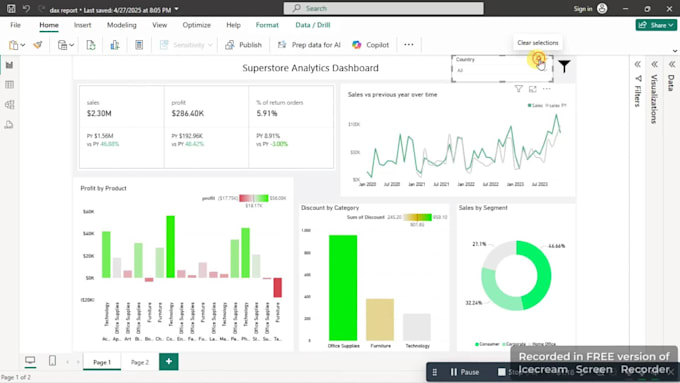Select the Format Painter brush
Screen dimensions: 680x383
point(38,45)
